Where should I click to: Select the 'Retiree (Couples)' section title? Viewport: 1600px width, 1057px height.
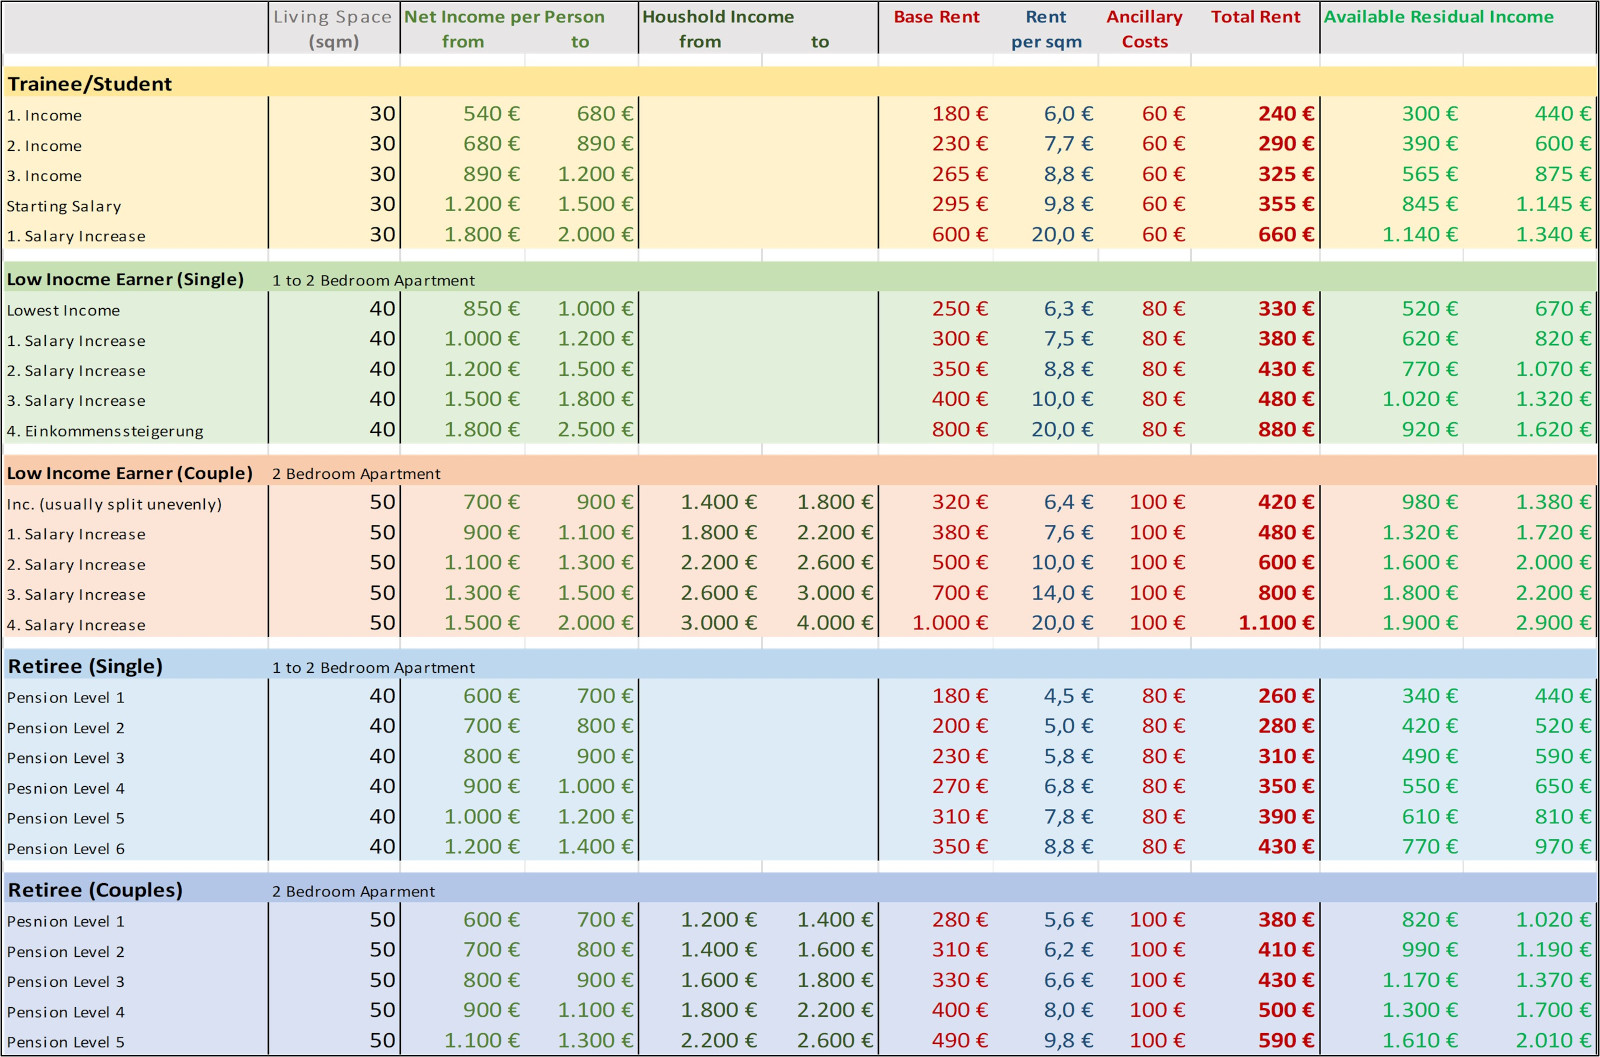click(95, 890)
